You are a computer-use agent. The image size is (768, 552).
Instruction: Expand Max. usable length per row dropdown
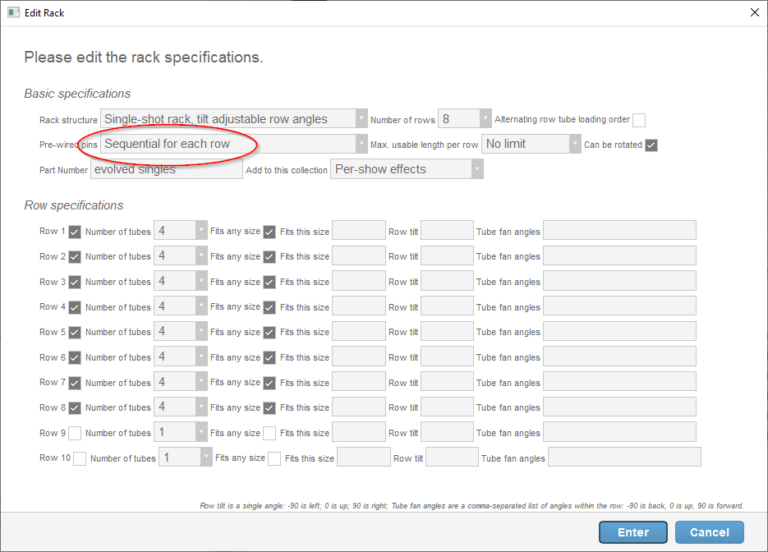click(575, 144)
